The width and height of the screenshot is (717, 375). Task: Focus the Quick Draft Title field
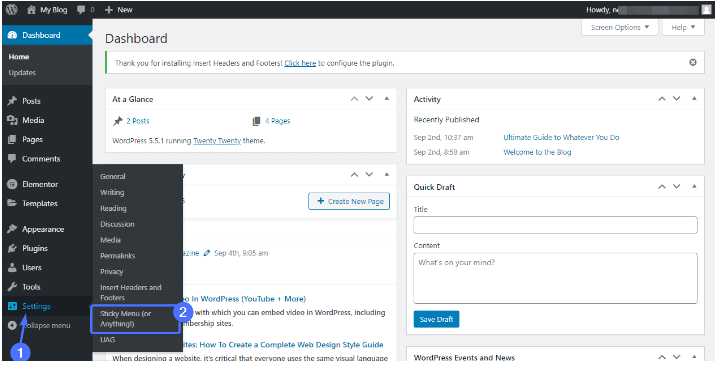click(555, 225)
